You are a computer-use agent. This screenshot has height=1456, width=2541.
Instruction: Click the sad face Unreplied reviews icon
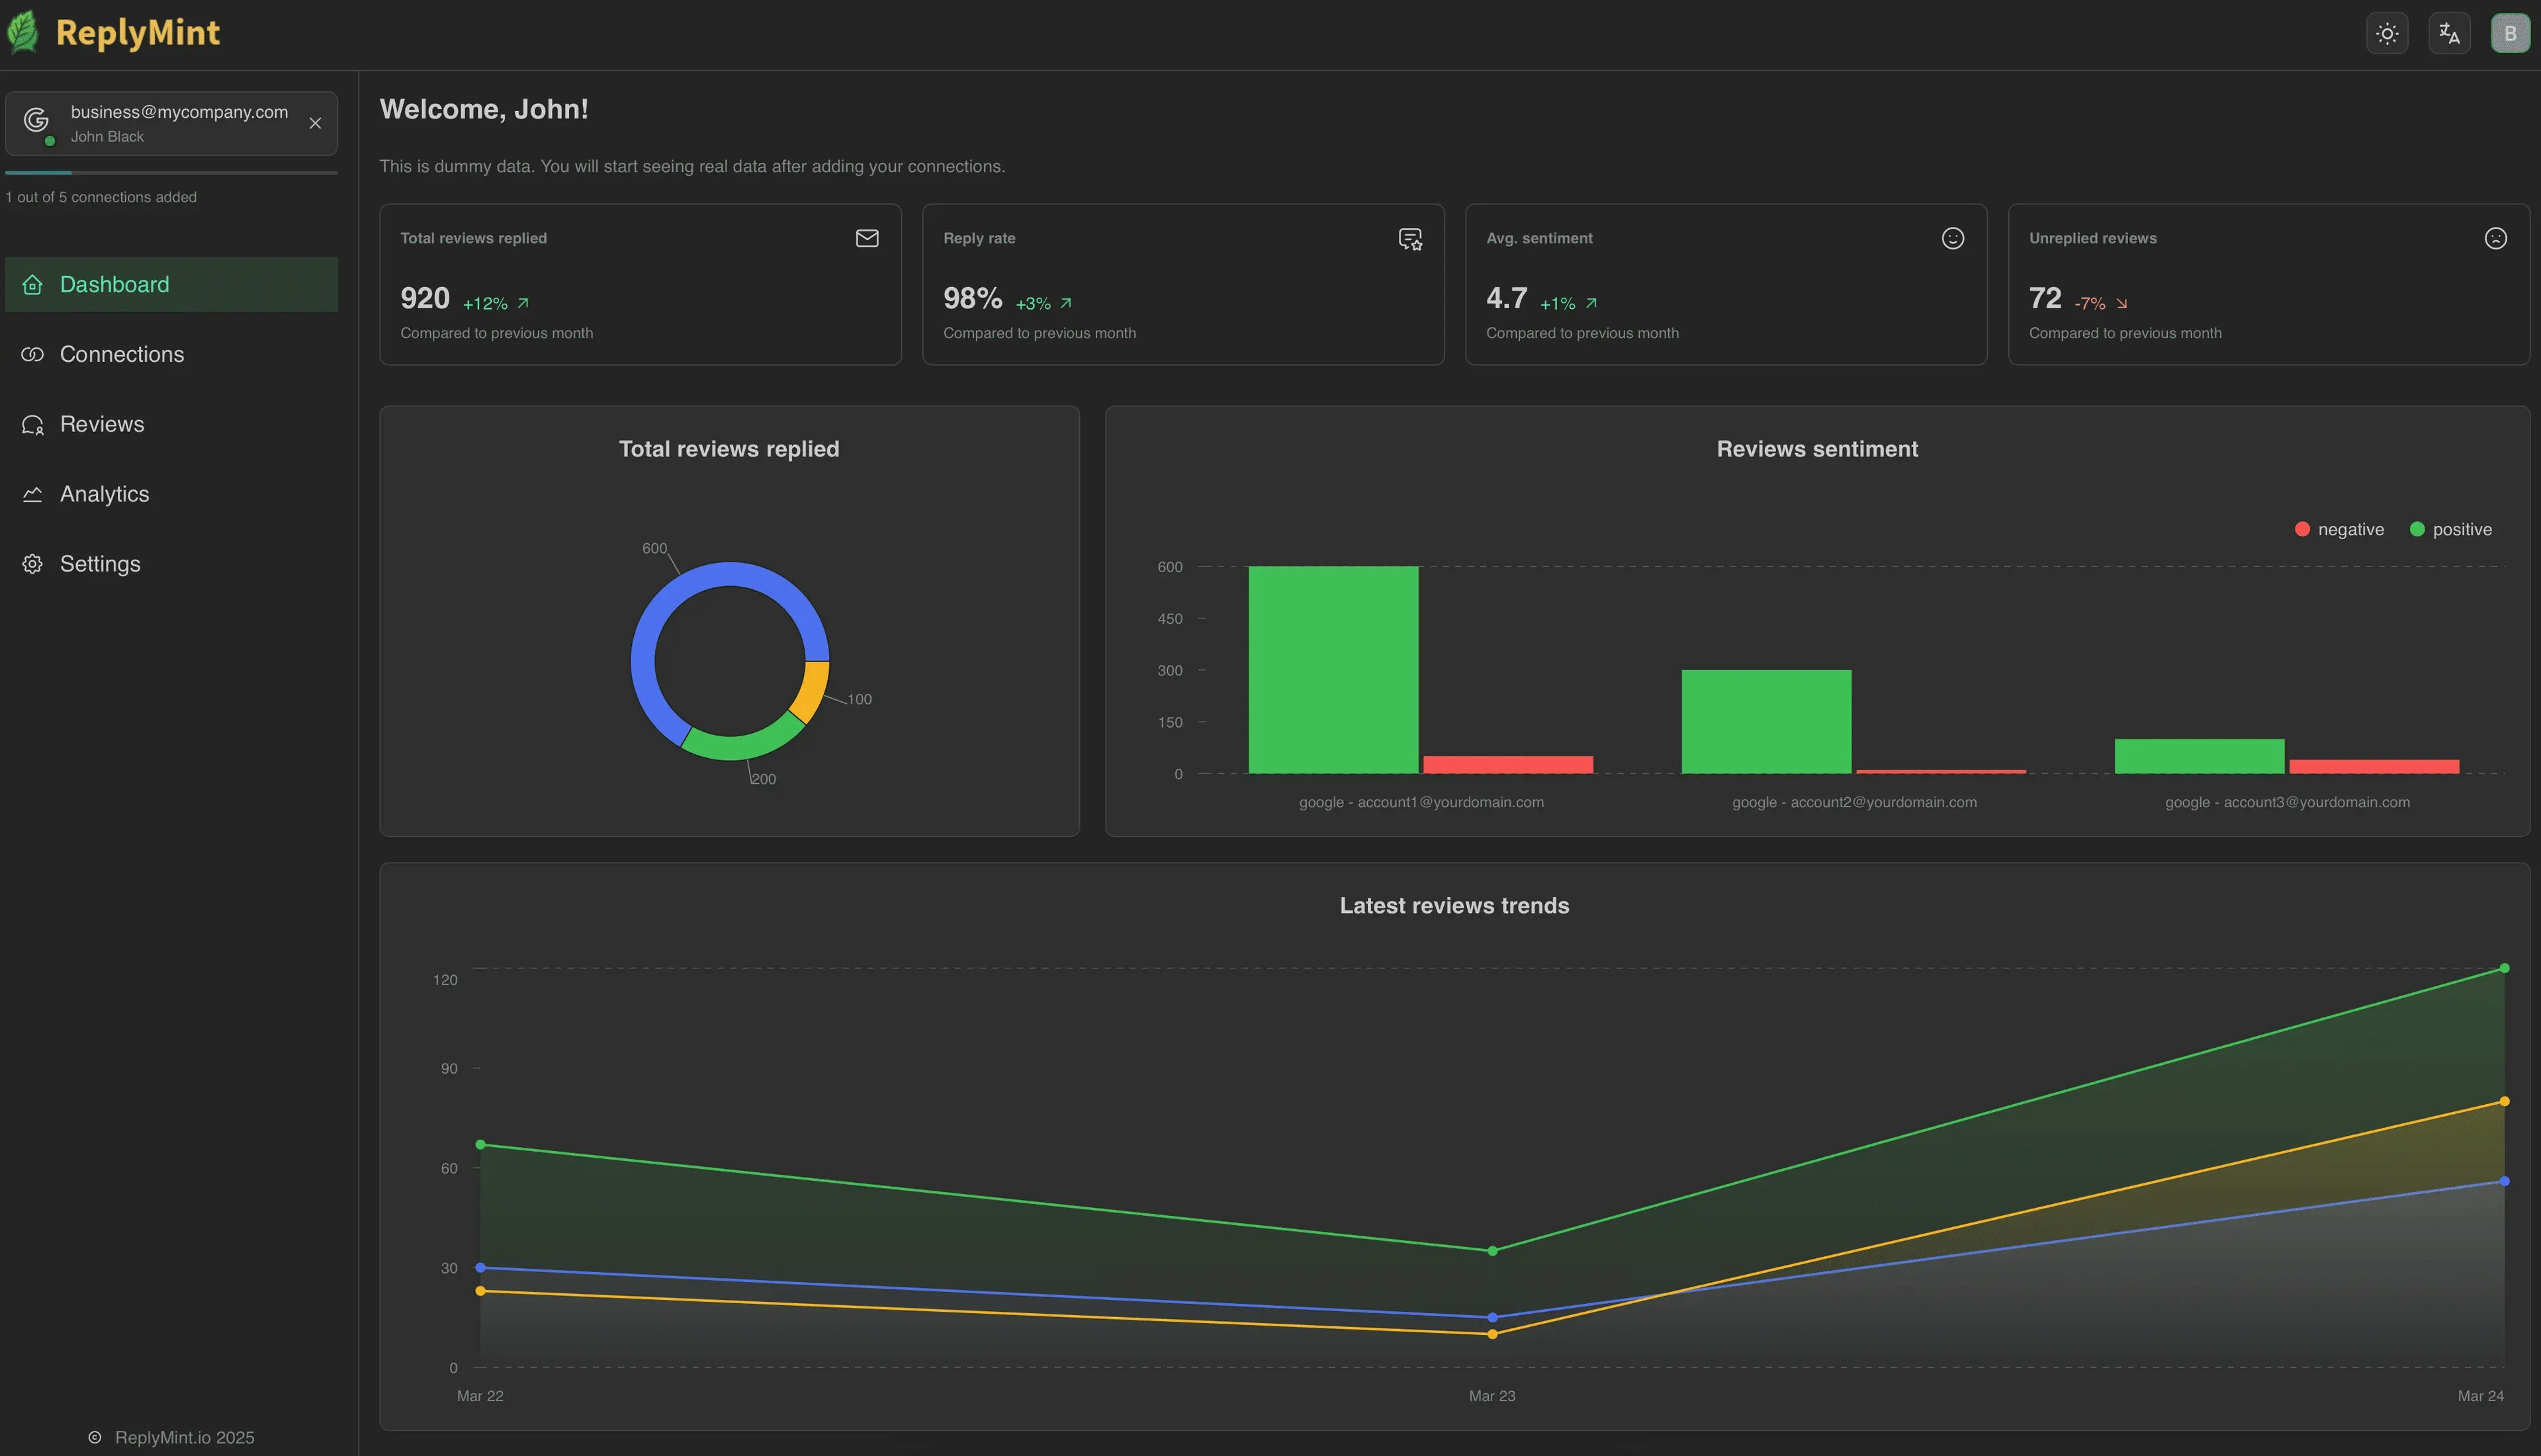coord(2495,238)
